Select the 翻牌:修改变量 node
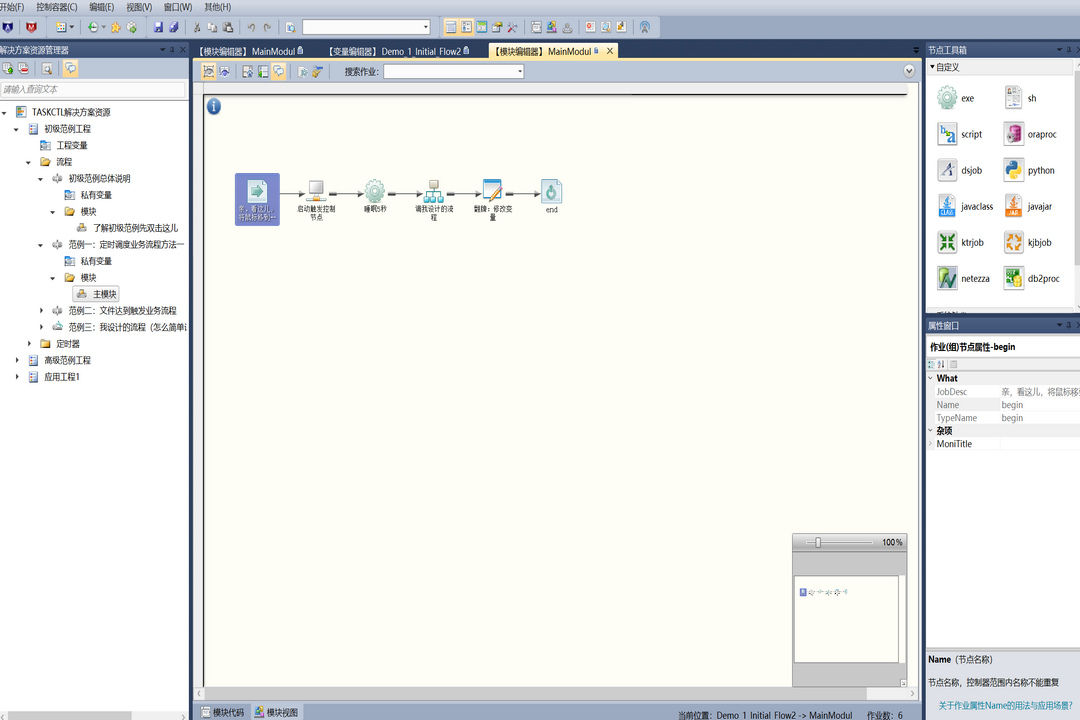Screen dimensions: 1080x720 492,191
